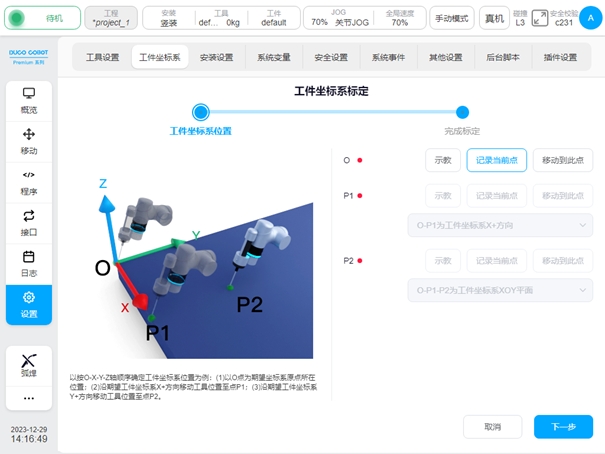Switch to the 工具设置 tab
Image resolution: width=605 pixels, height=454 pixels.
coord(102,57)
